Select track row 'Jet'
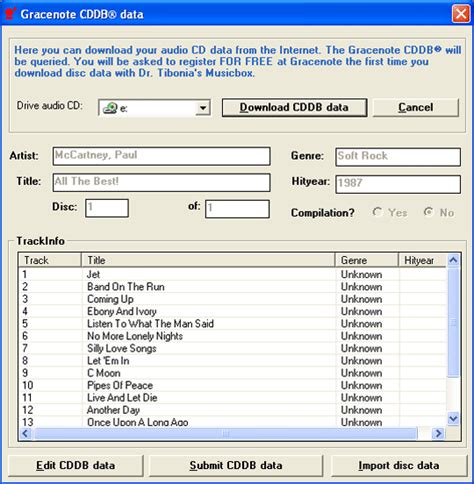The height and width of the screenshot is (484, 474). tap(233, 274)
